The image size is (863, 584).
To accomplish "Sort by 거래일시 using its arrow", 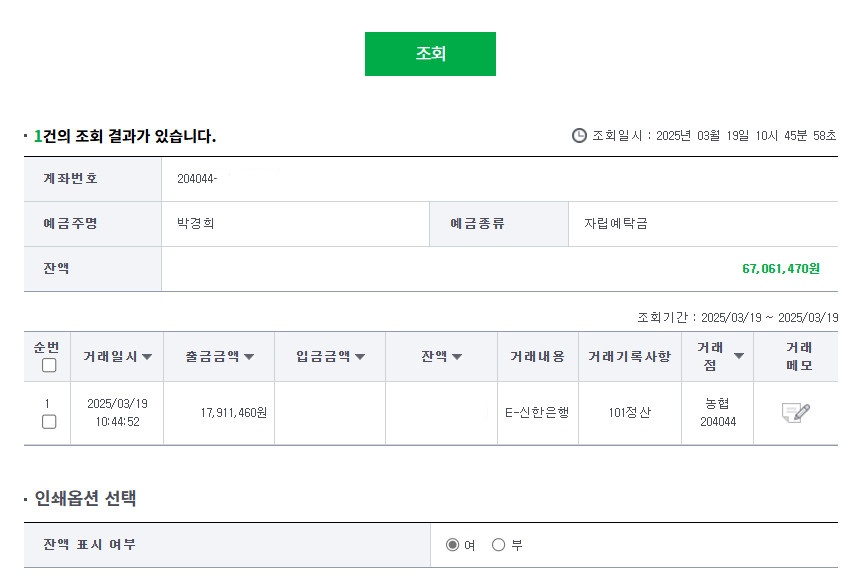I will click(x=147, y=357).
